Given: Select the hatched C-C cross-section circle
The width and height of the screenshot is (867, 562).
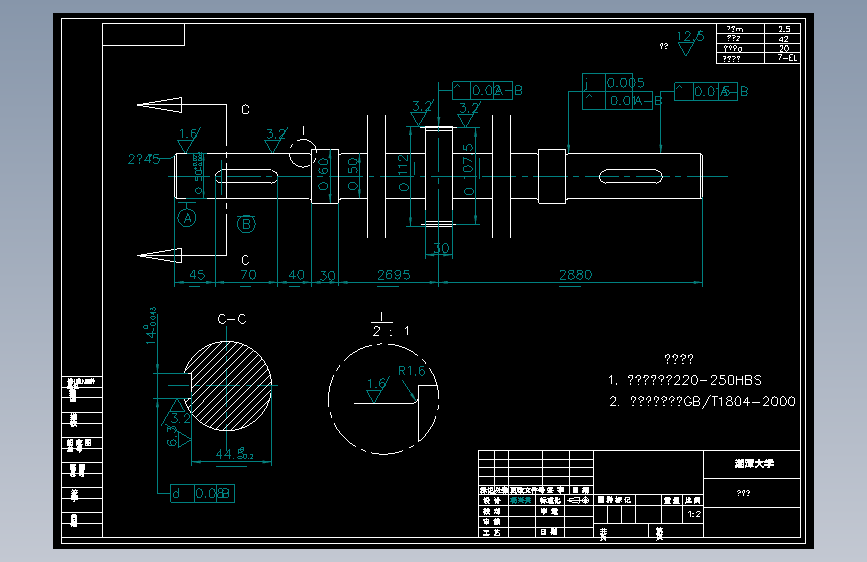Looking at the screenshot, I should 228,386.
